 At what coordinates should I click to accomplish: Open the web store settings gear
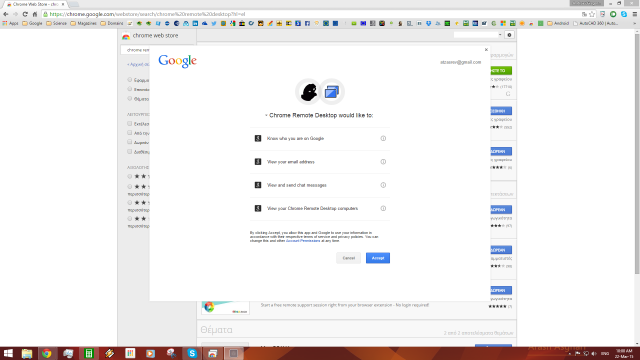pyautogui.click(x=509, y=35)
